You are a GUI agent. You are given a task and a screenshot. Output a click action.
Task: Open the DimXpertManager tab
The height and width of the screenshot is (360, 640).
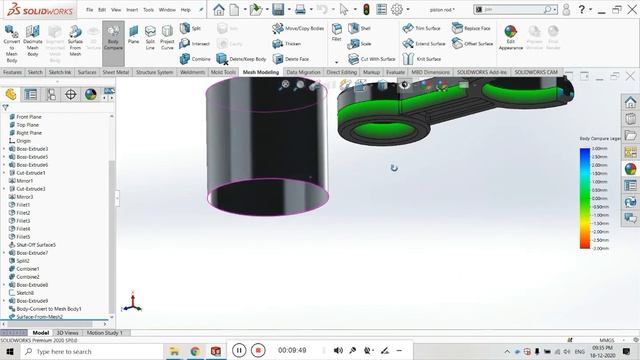point(71,95)
